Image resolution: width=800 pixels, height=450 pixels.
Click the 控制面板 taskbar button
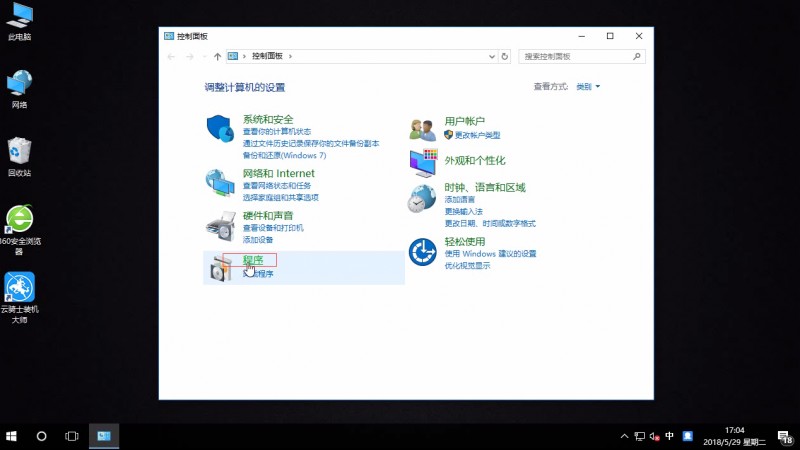click(104, 436)
